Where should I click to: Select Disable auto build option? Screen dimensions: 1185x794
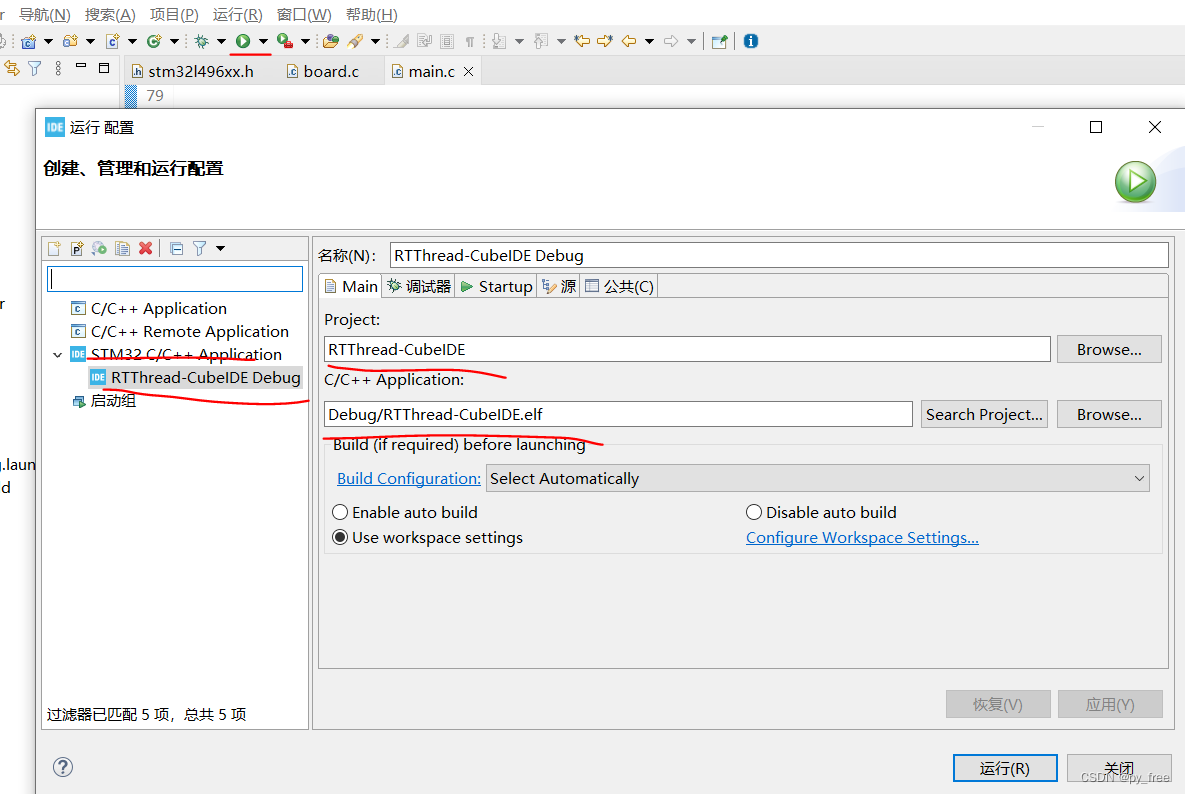(x=754, y=512)
